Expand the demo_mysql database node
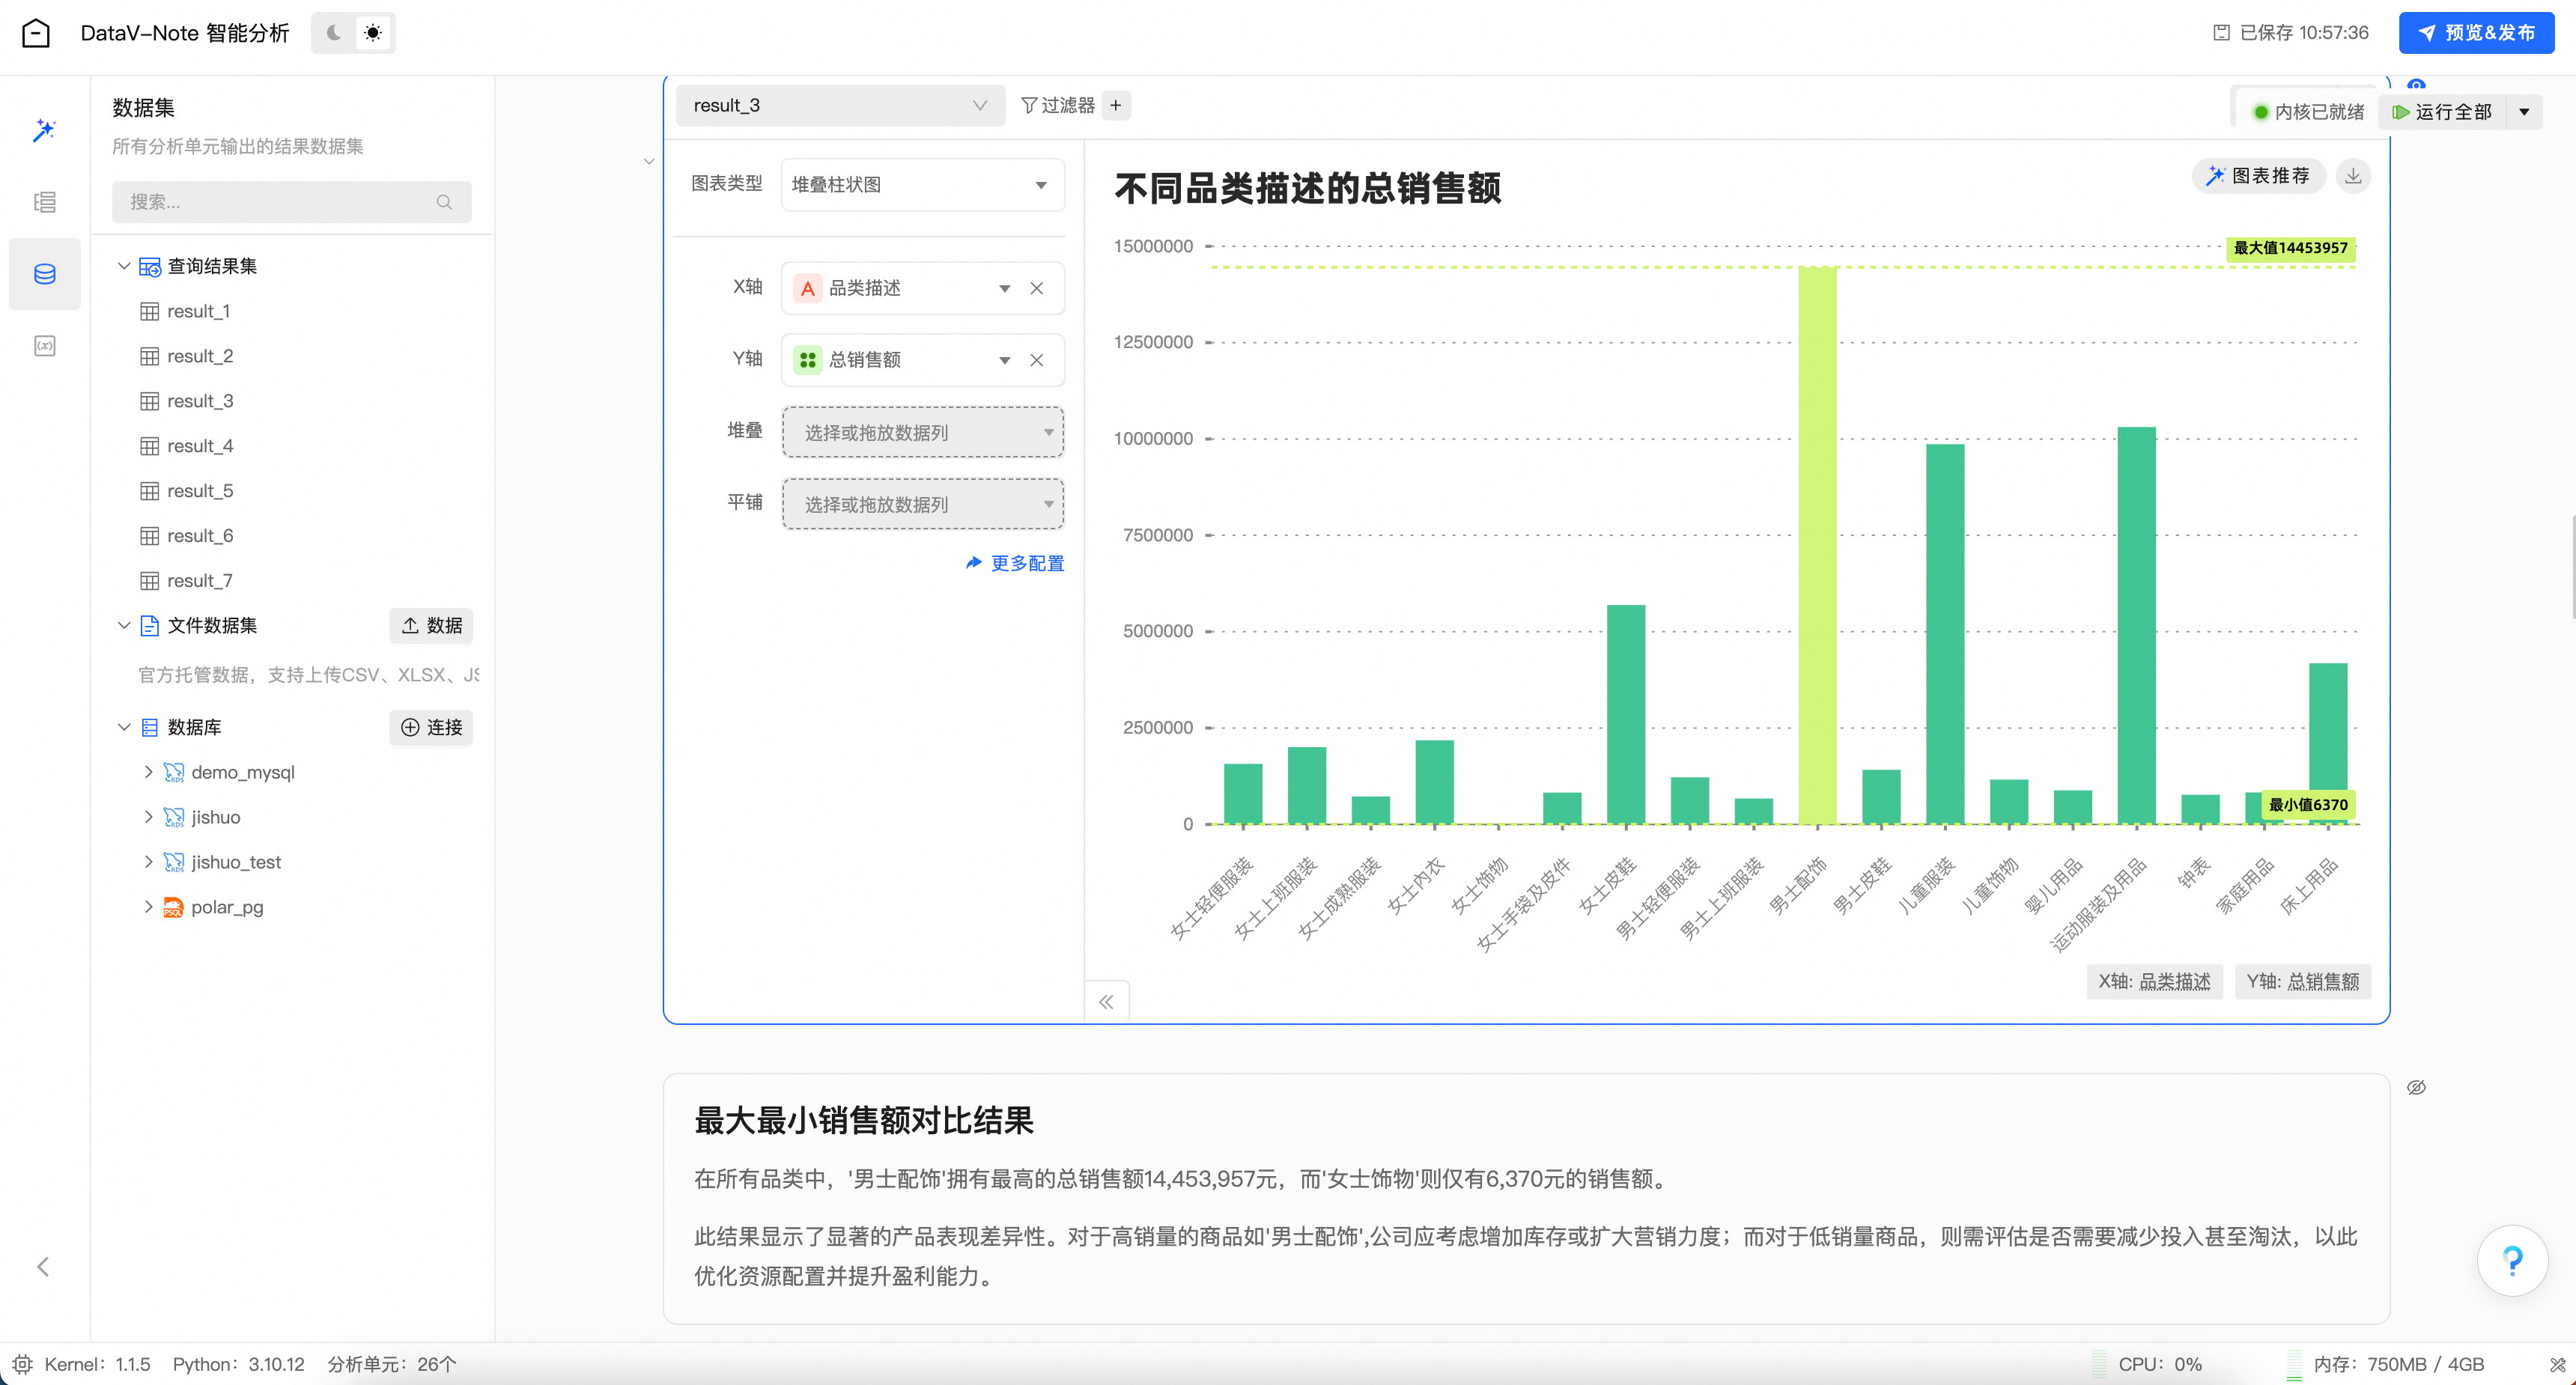2576x1385 pixels. tap(148, 772)
